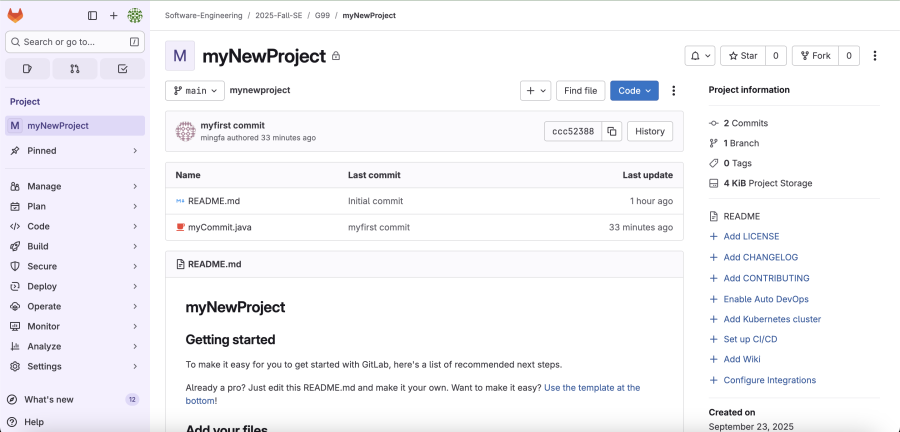Open the user avatar menu

click(x=135, y=15)
